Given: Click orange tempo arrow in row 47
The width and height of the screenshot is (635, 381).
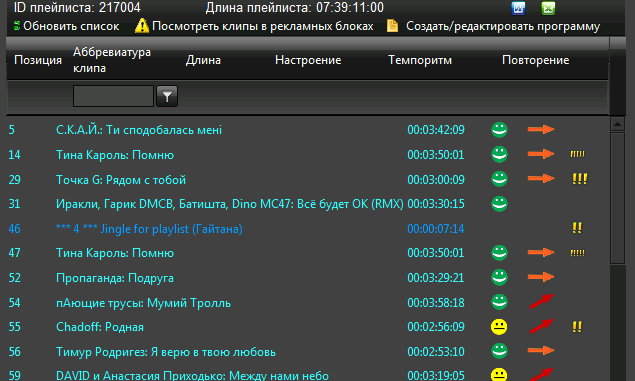Looking at the screenshot, I should (541, 253).
